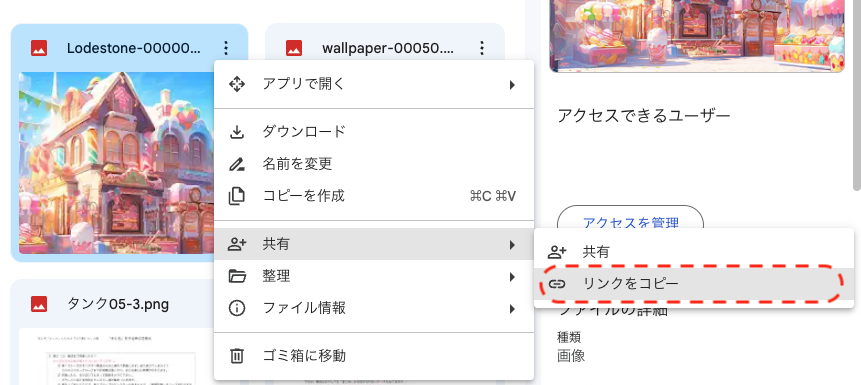Click the red image icon beside Lodestone-00000
Screen dimensions: 861x385
(39, 48)
